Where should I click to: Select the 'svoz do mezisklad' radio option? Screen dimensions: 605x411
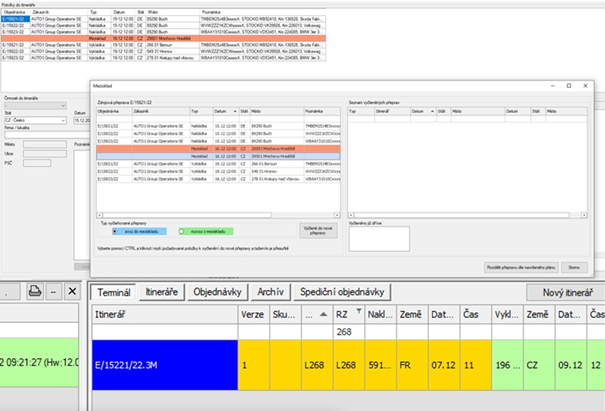pos(115,232)
